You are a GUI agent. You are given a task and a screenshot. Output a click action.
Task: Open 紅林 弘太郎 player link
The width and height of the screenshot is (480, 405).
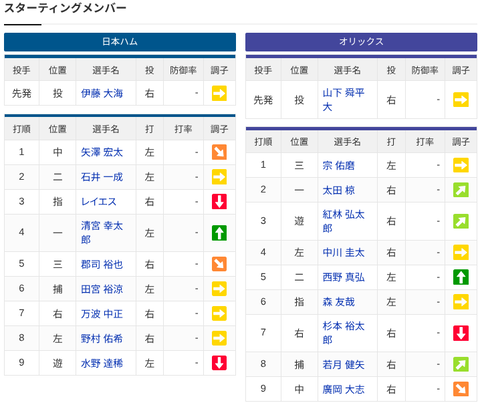pos(344,221)
